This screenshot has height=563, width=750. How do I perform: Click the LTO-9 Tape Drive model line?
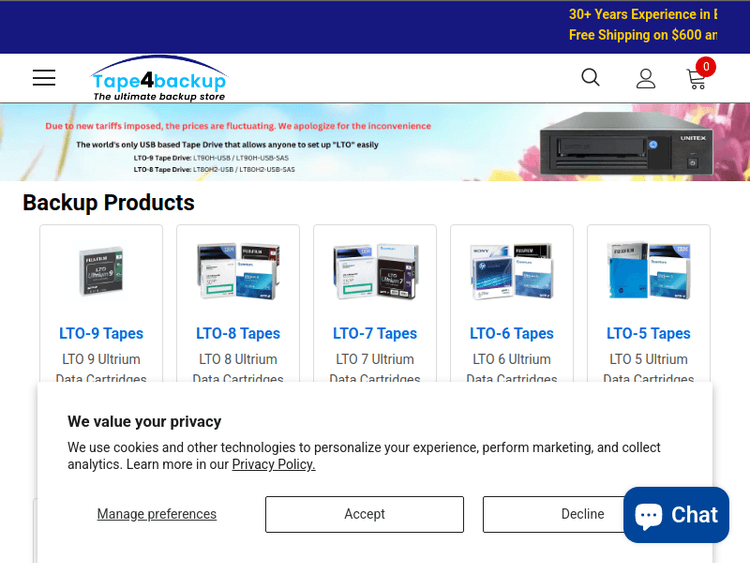211,158
